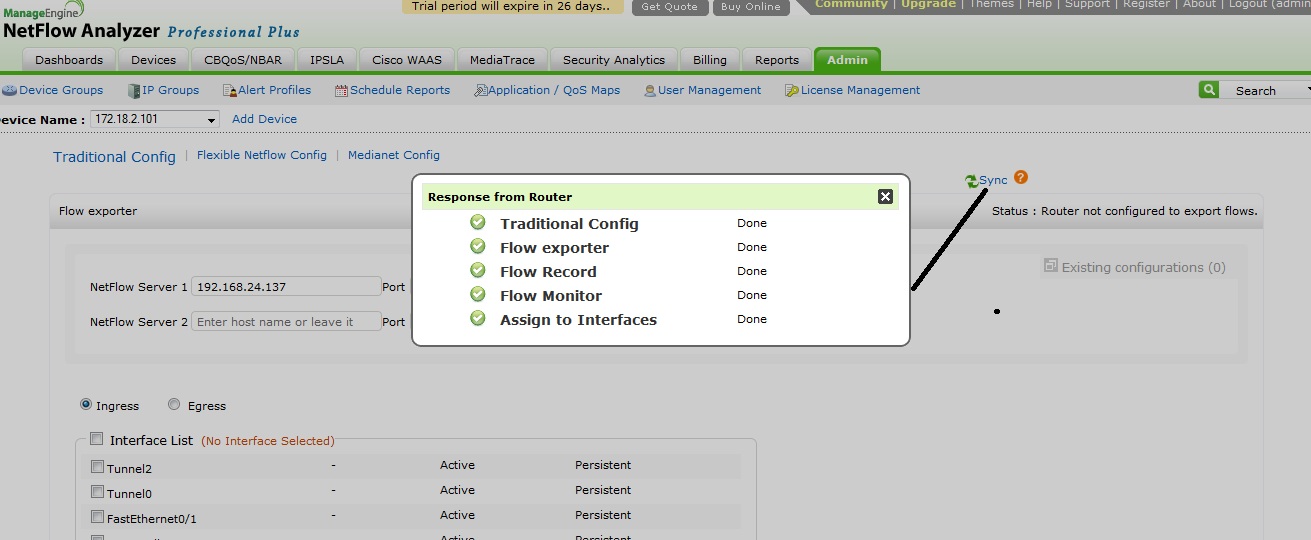
Task: Click the Buy Online button
Action: 751,6
